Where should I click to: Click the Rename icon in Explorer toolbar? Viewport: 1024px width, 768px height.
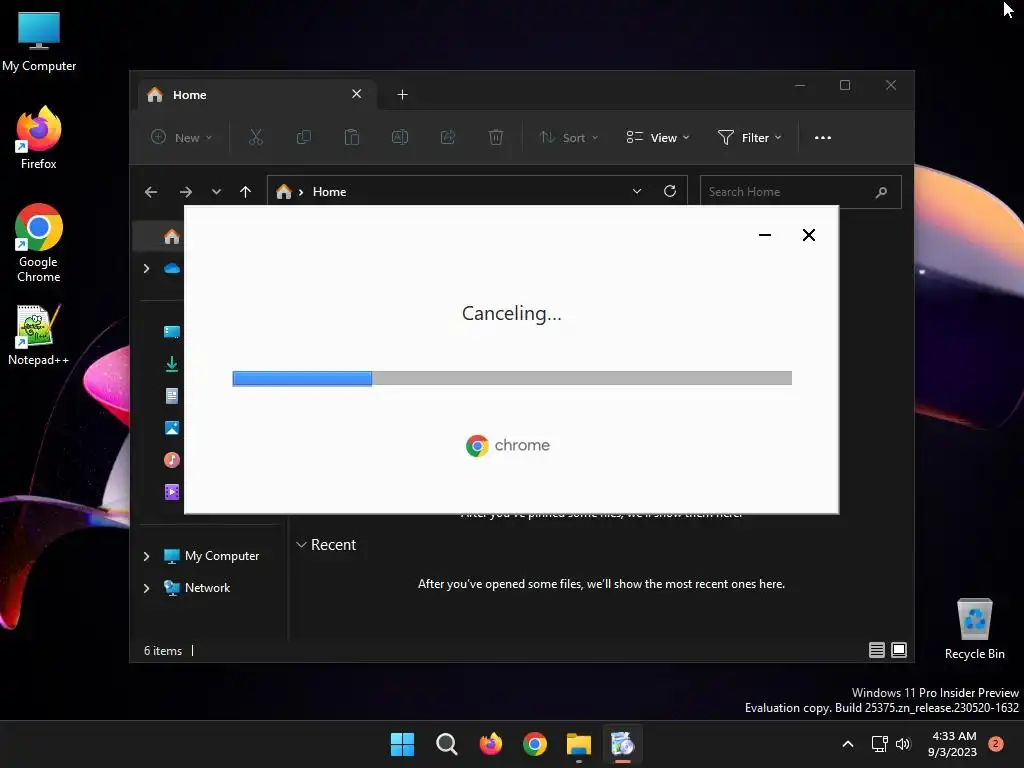(400, 137)
